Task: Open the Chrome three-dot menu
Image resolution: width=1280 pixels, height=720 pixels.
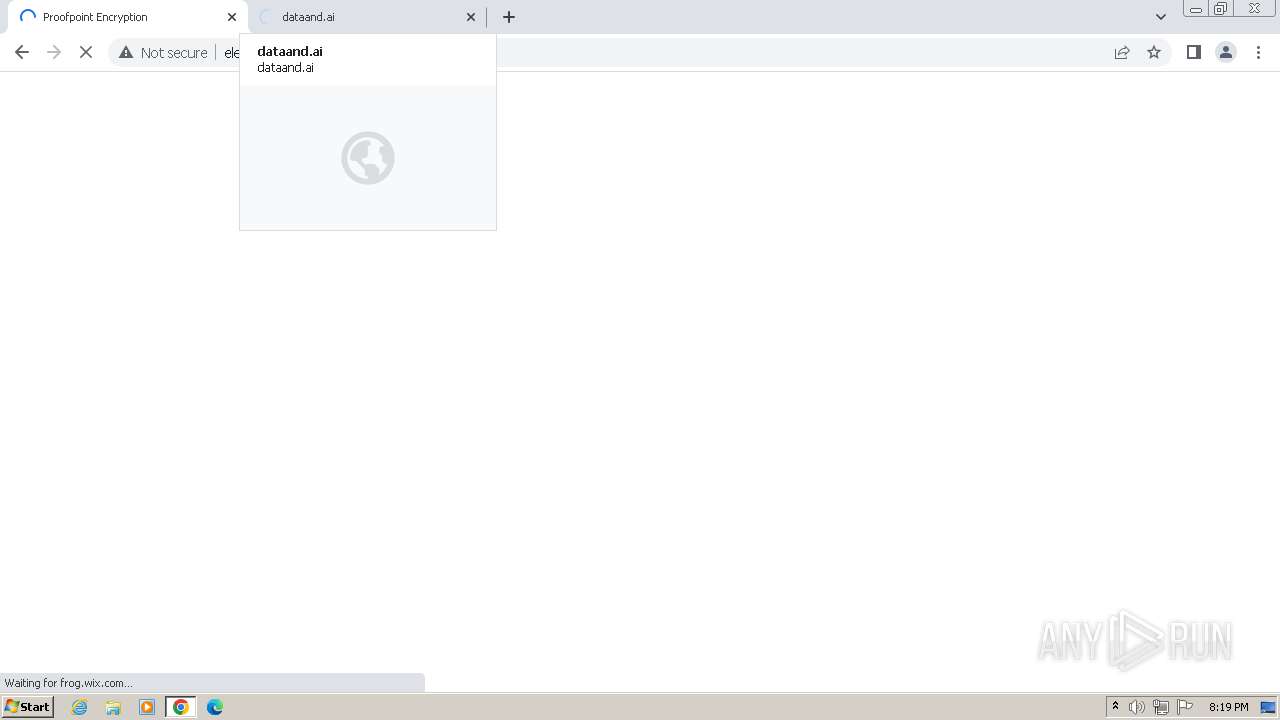Action: pyautogui.click(x=1258, y=52)
